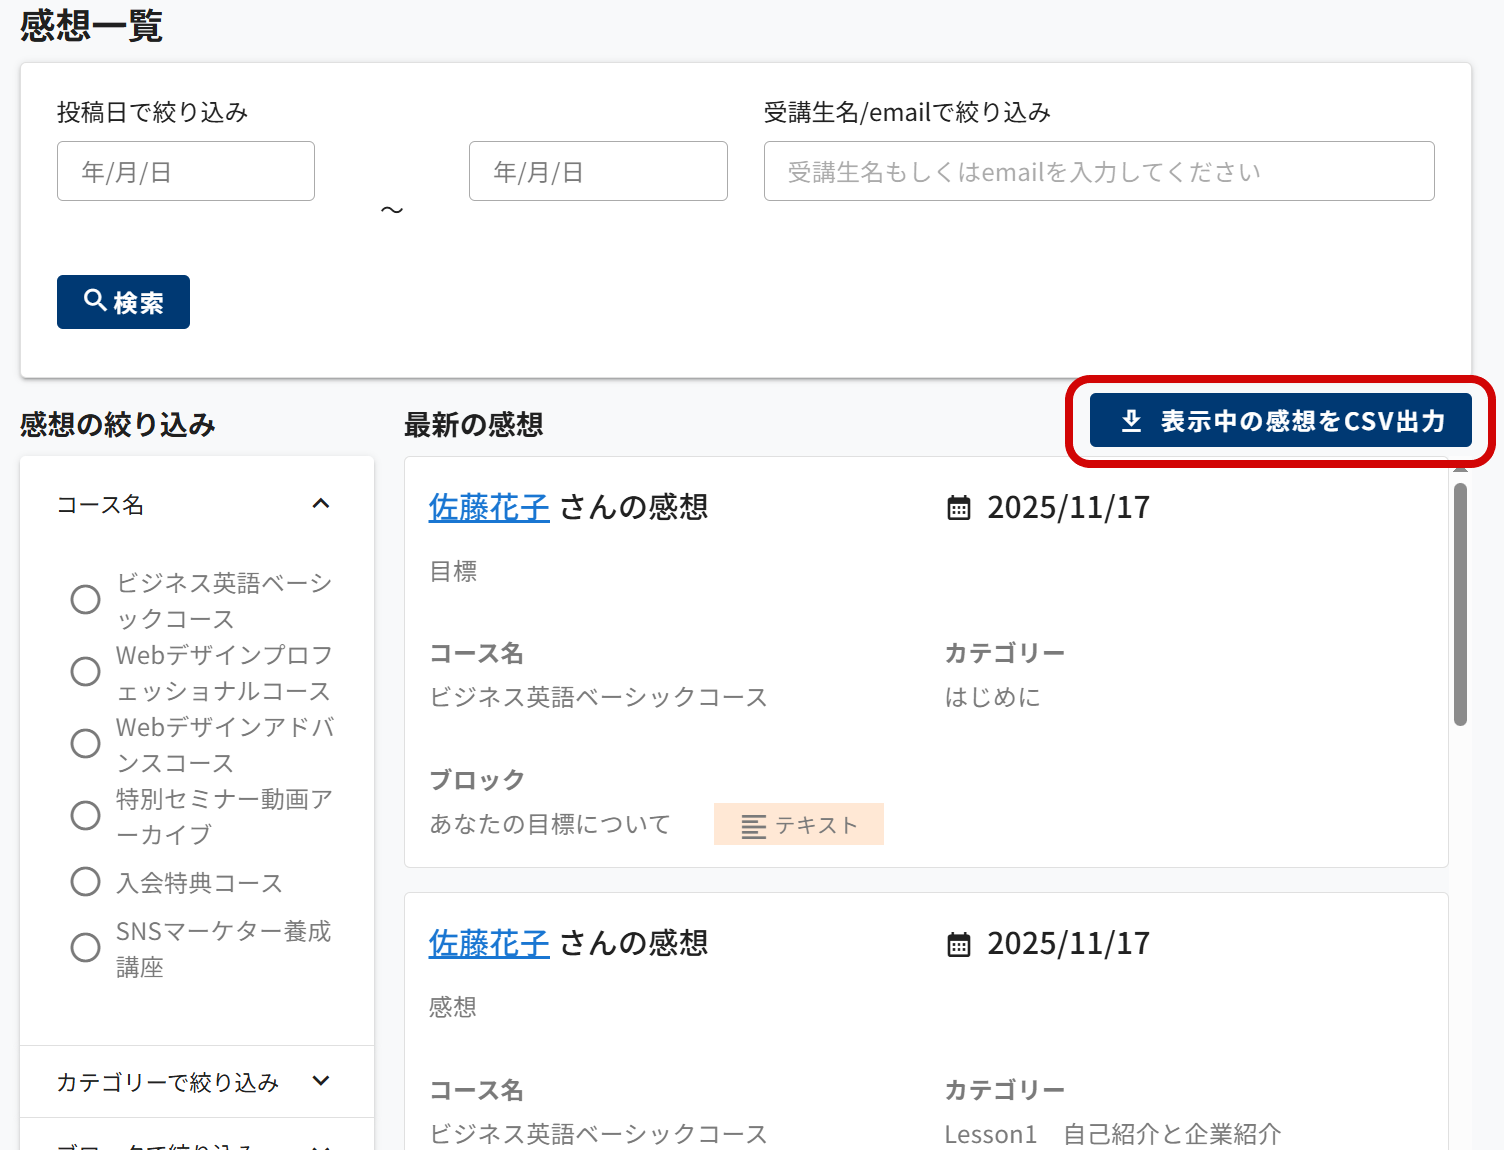Choose the 入会特典コース radio button

(86, 882)
